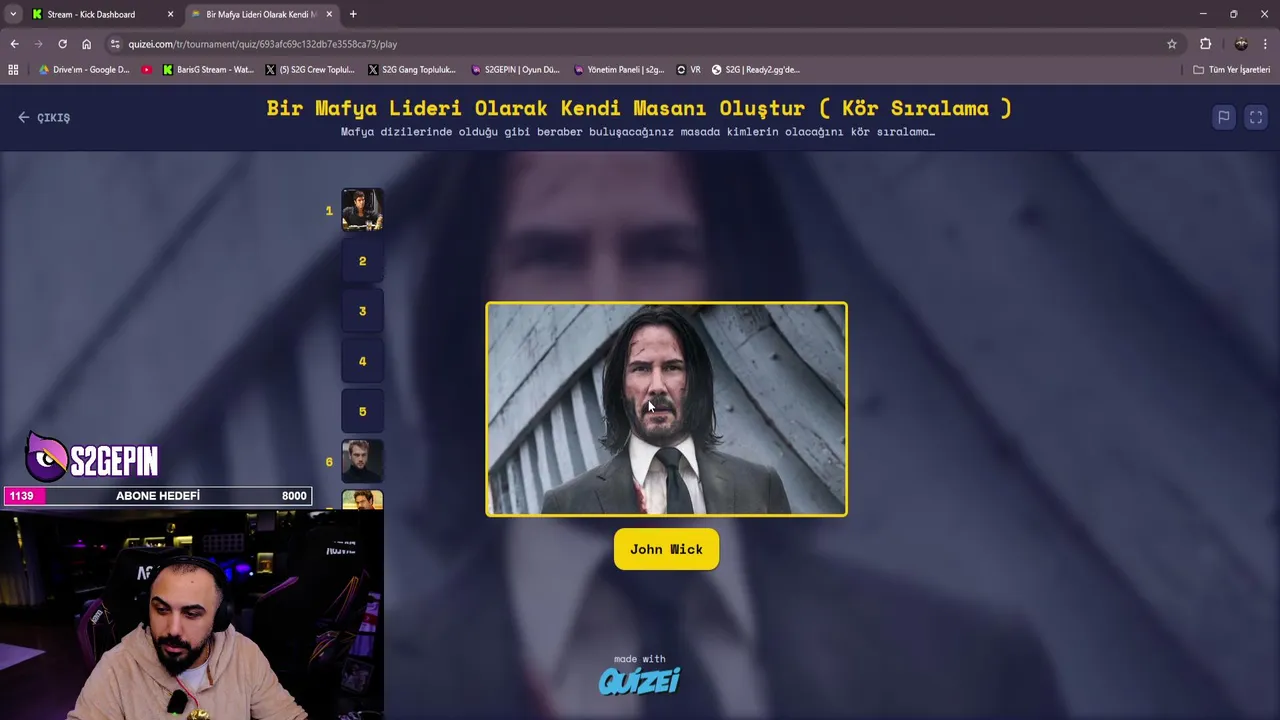This screenshot has width=1280, height=720.
Task: Click the John Wick name label
Action: click(x=666, y=549)
